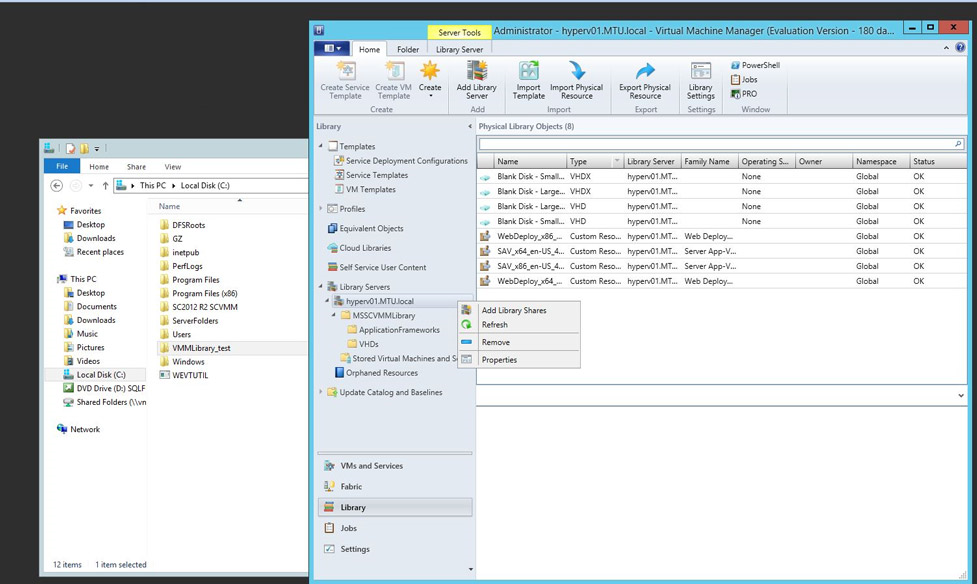Screen dimensions: 977x584
Task: Switch to the Folder ribbon tab
Action: tap(407, 49)
